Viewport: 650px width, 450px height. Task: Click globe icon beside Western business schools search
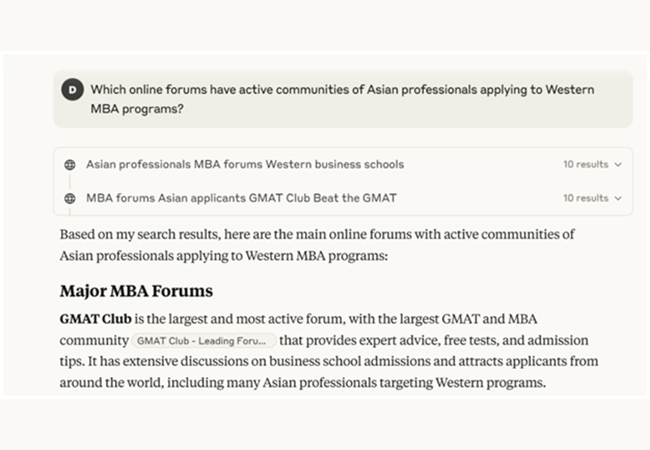pyautogui.click(x=70, y=165)
